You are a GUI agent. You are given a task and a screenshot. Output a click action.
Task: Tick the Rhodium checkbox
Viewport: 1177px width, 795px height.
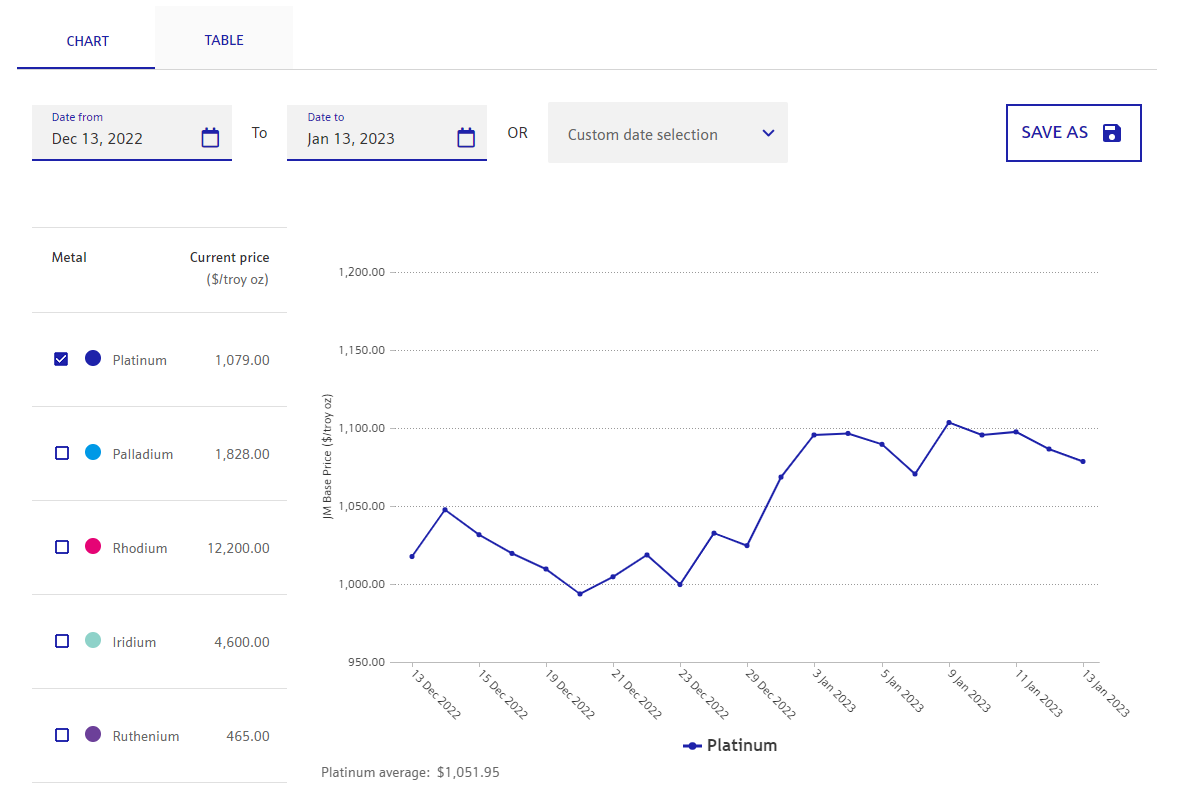click(61, 547)
